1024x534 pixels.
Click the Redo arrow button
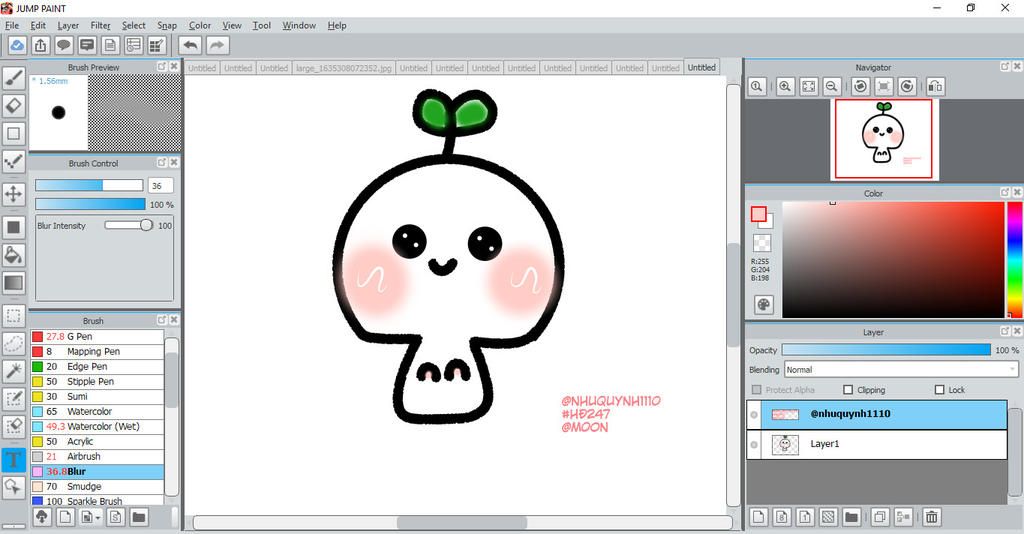tap(217, 45)
